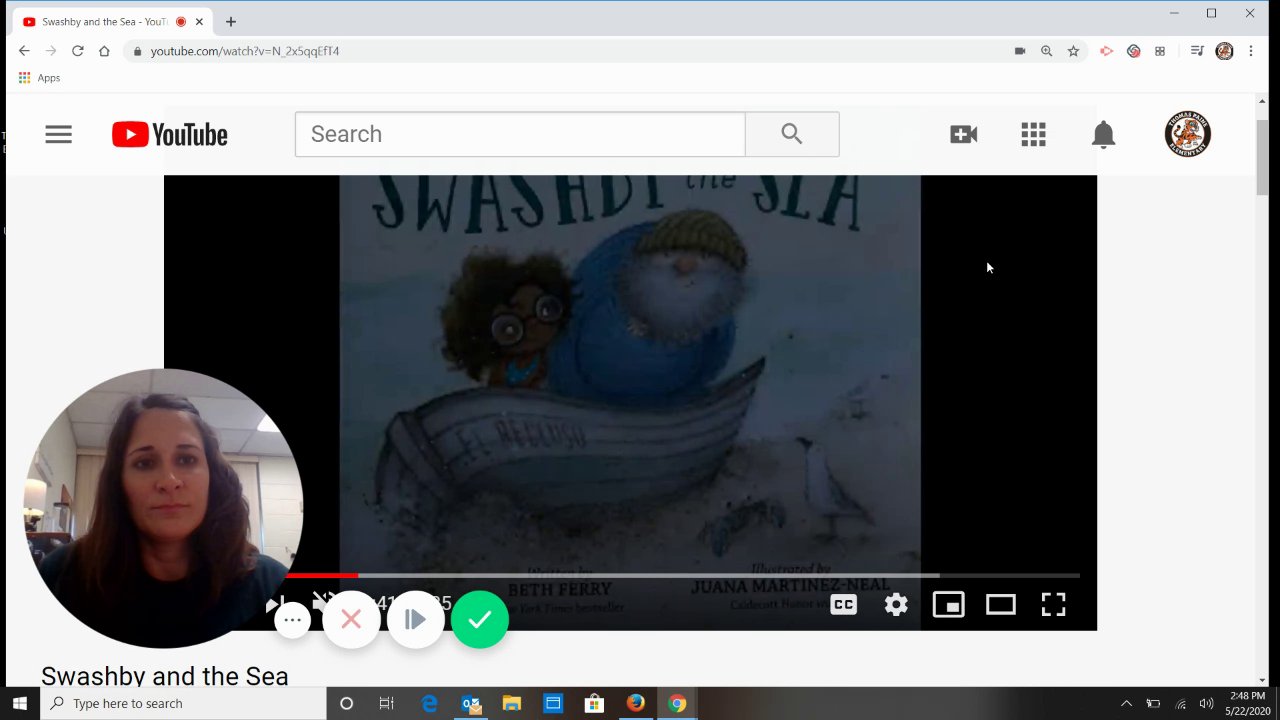
Task: Activate the miniplayer button
Action: [x=948, y=604]
